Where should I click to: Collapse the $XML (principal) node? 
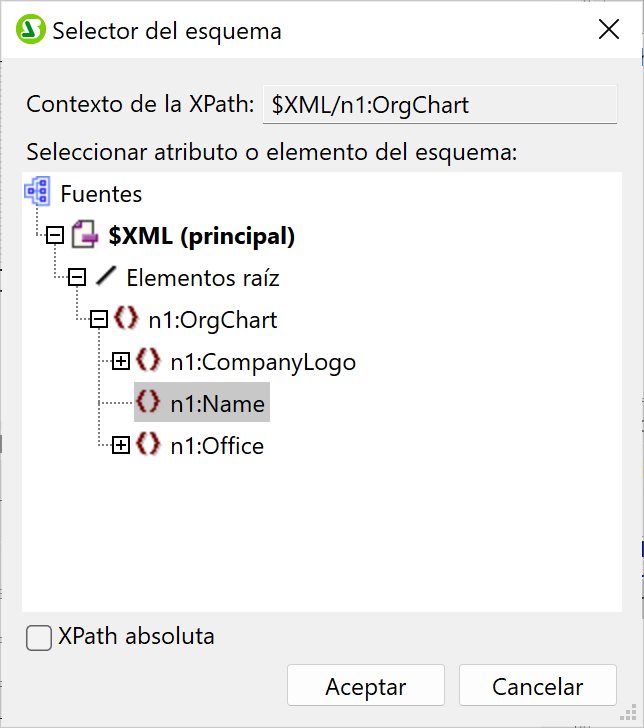55,236
